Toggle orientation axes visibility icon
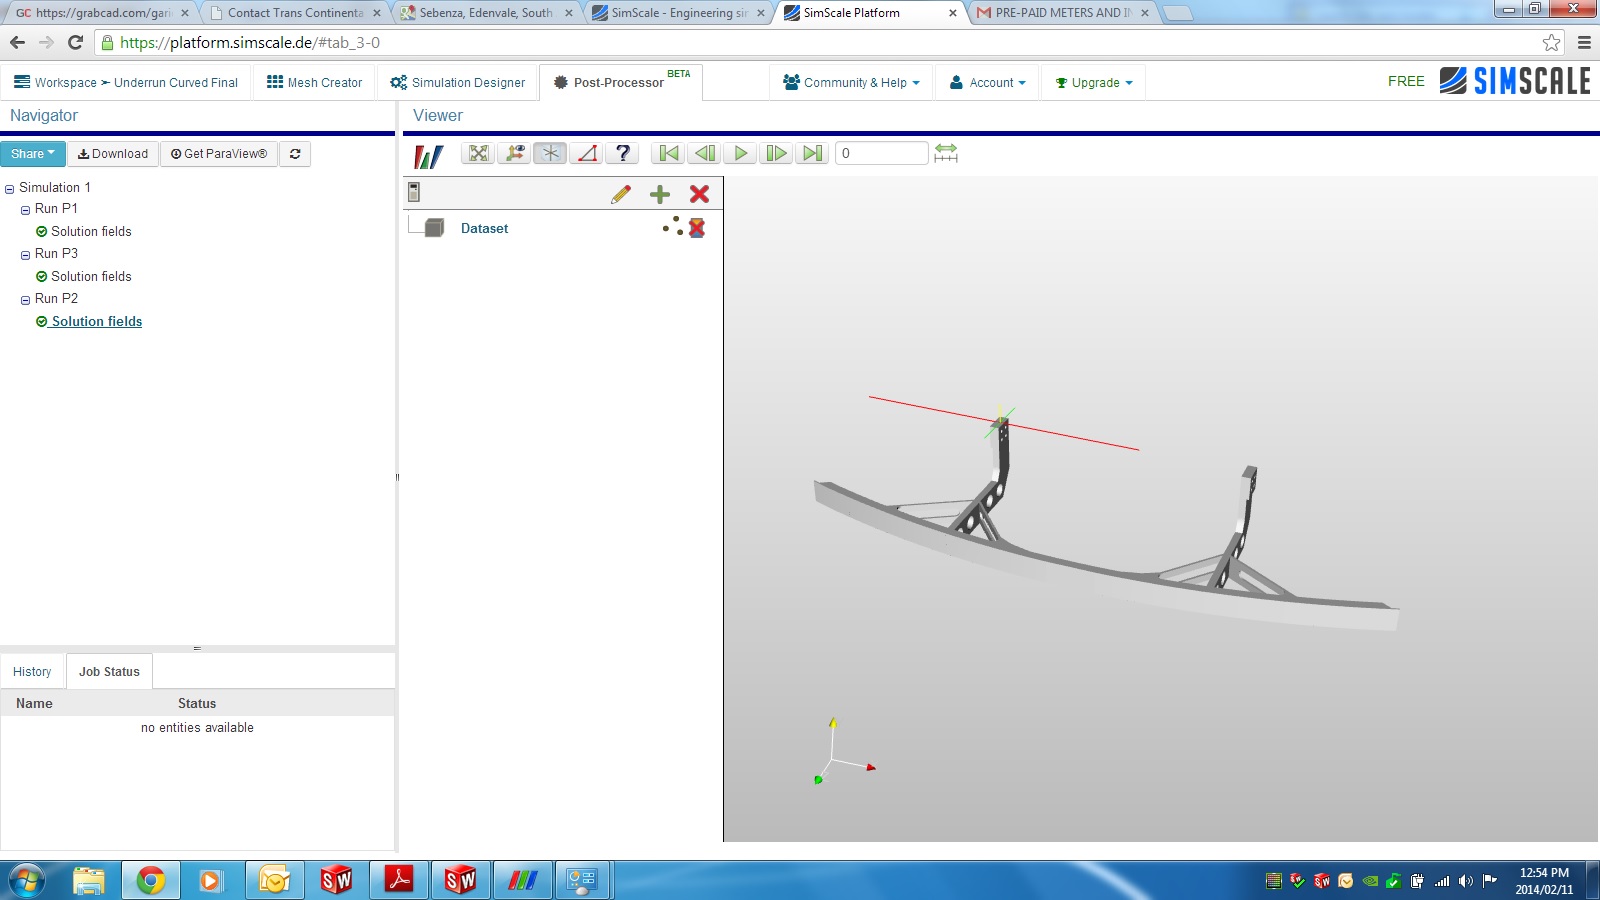 point(515,153)
